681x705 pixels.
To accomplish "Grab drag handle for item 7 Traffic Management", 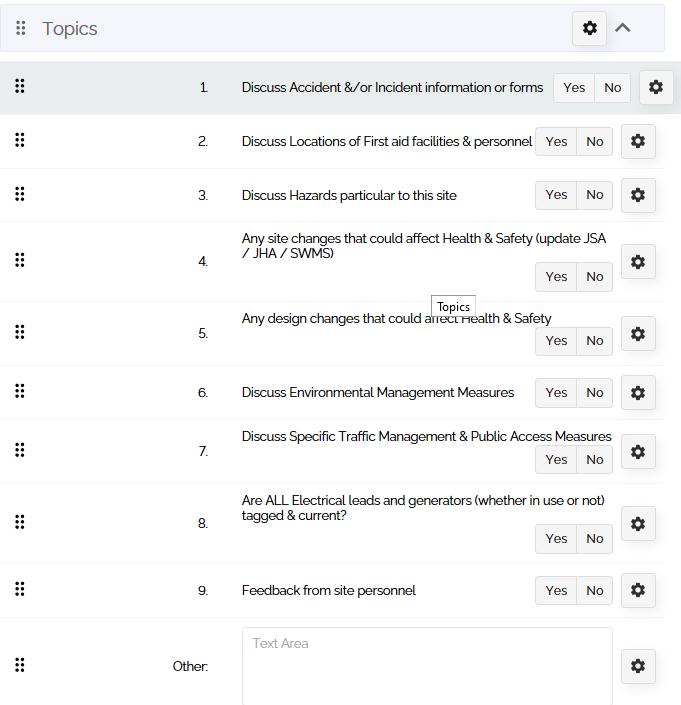I will click(20, 450).
